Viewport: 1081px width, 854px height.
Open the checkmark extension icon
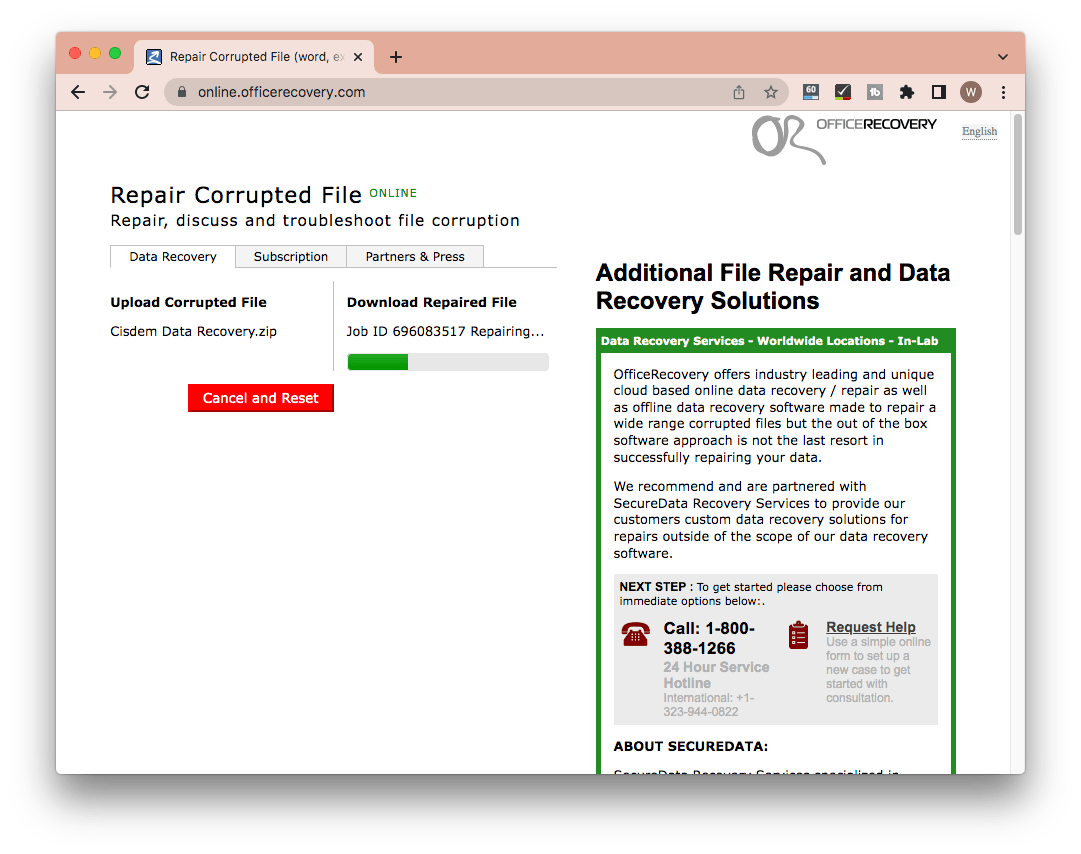[842, 92]
